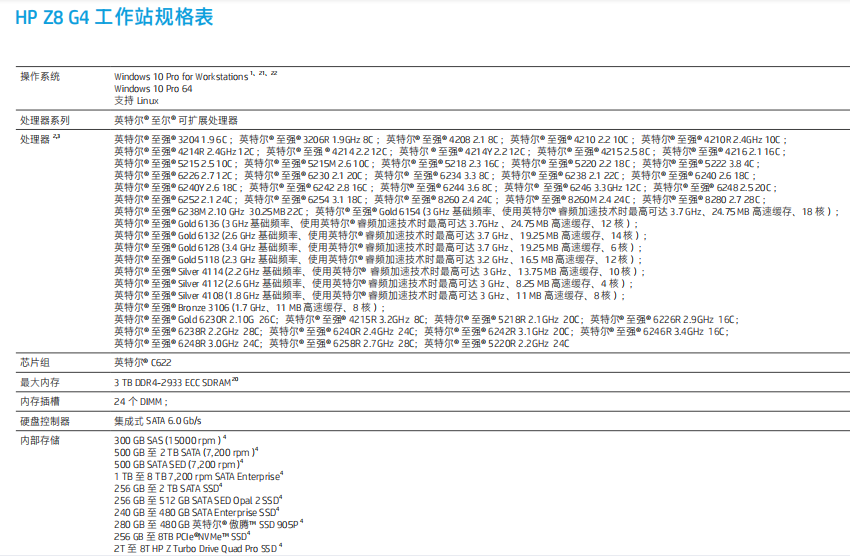Select the 'Silver 4114' processor line
This screenshot has width=850, height=556.
click(380, 271)
